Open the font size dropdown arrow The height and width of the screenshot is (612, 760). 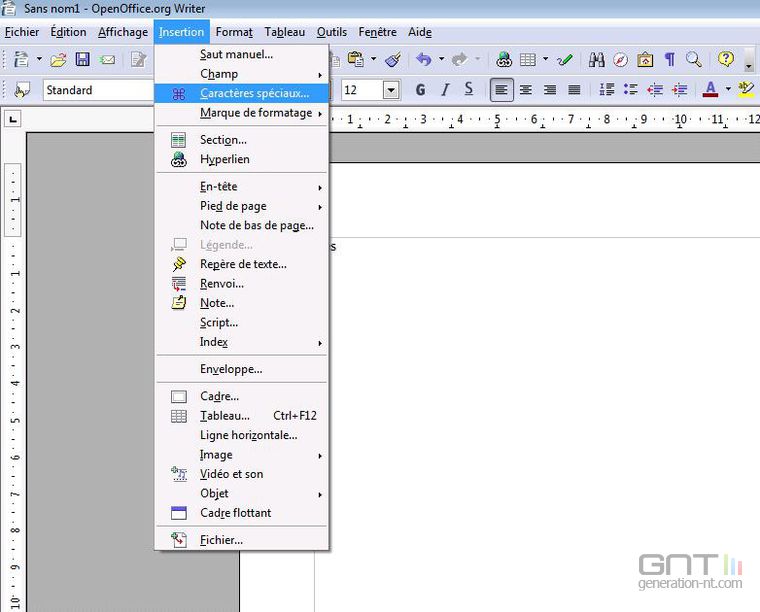coord(391,90)
